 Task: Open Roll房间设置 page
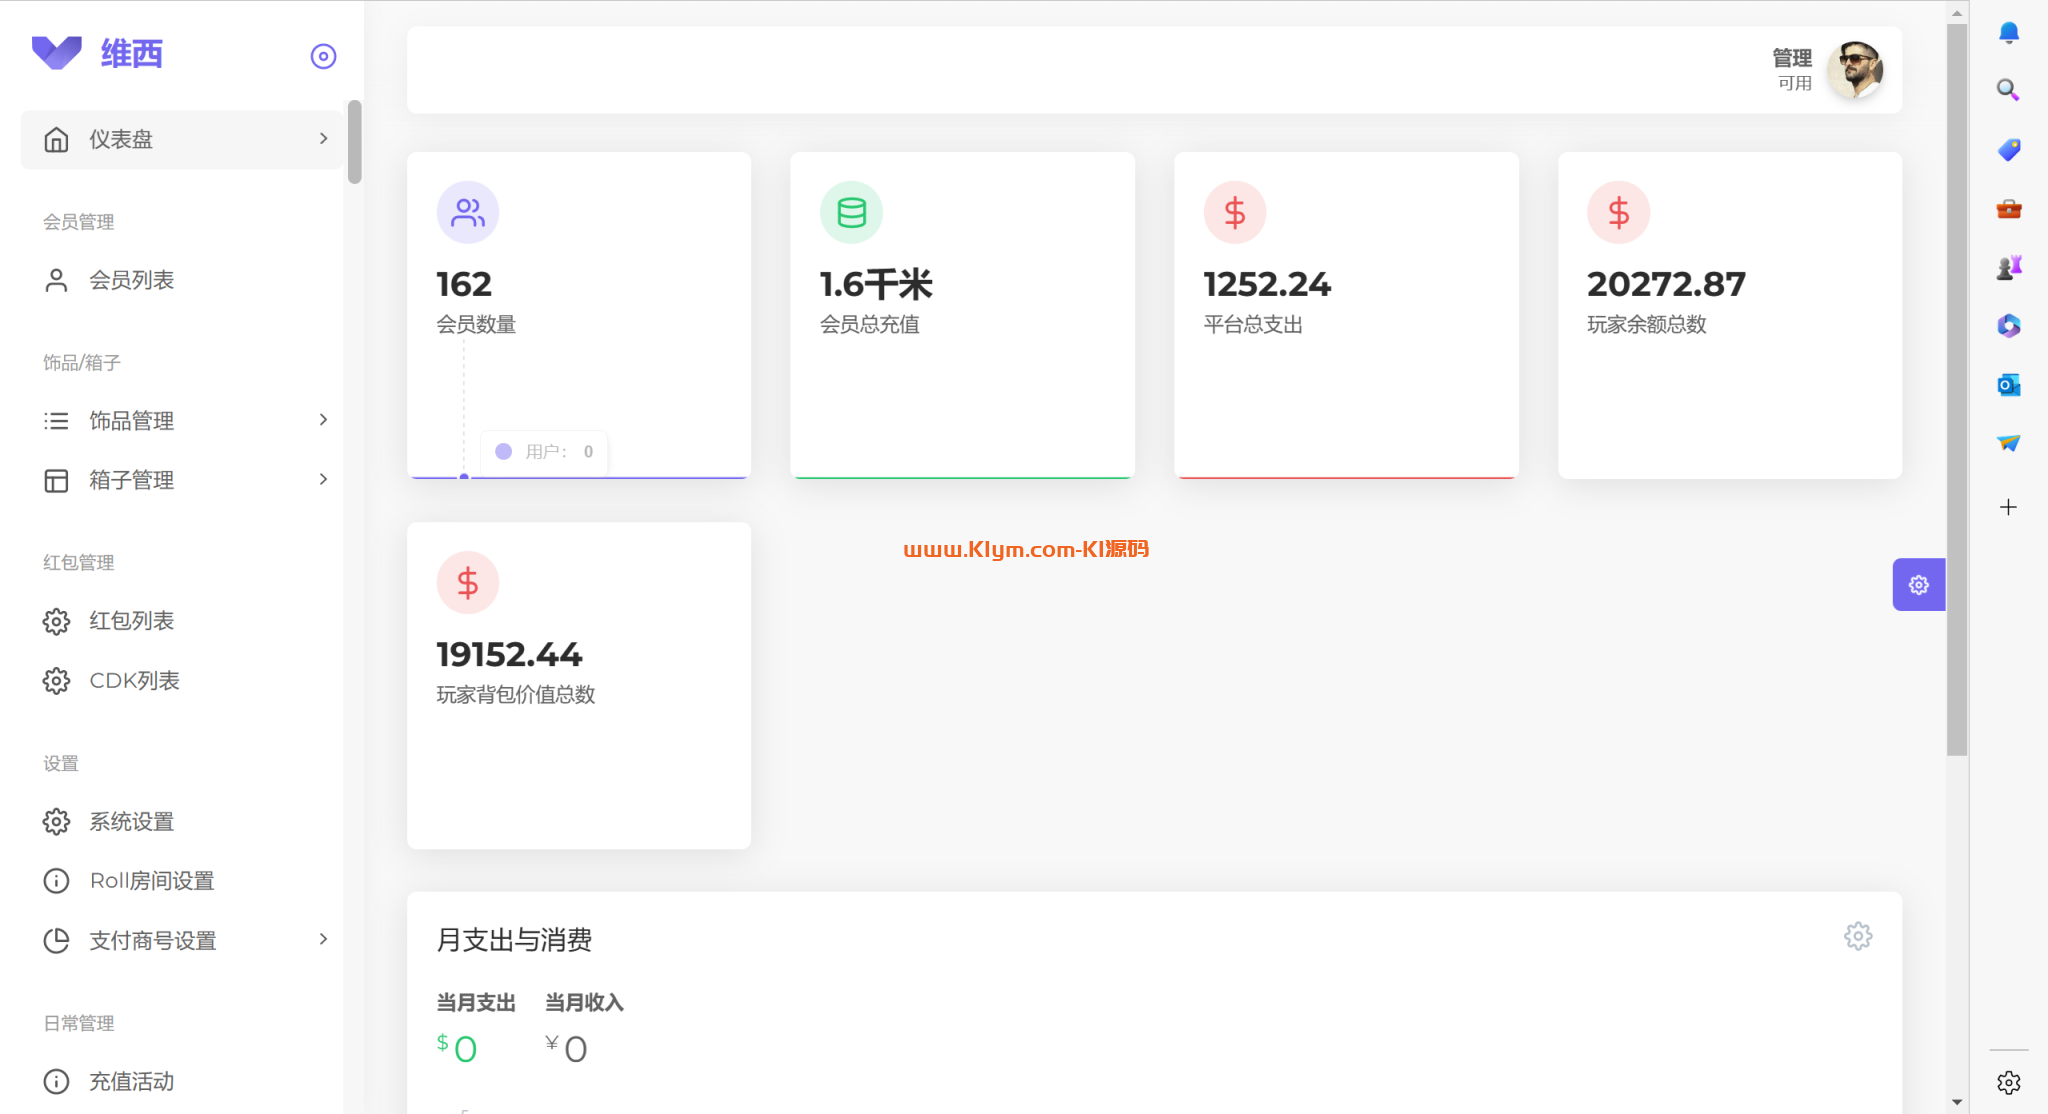point(151,881)
